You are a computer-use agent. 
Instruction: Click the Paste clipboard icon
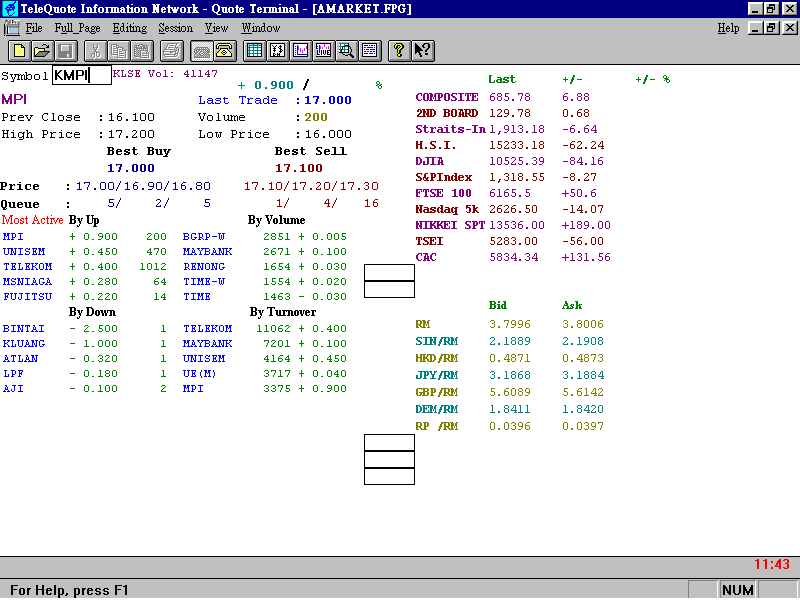(x=142, y=51)
